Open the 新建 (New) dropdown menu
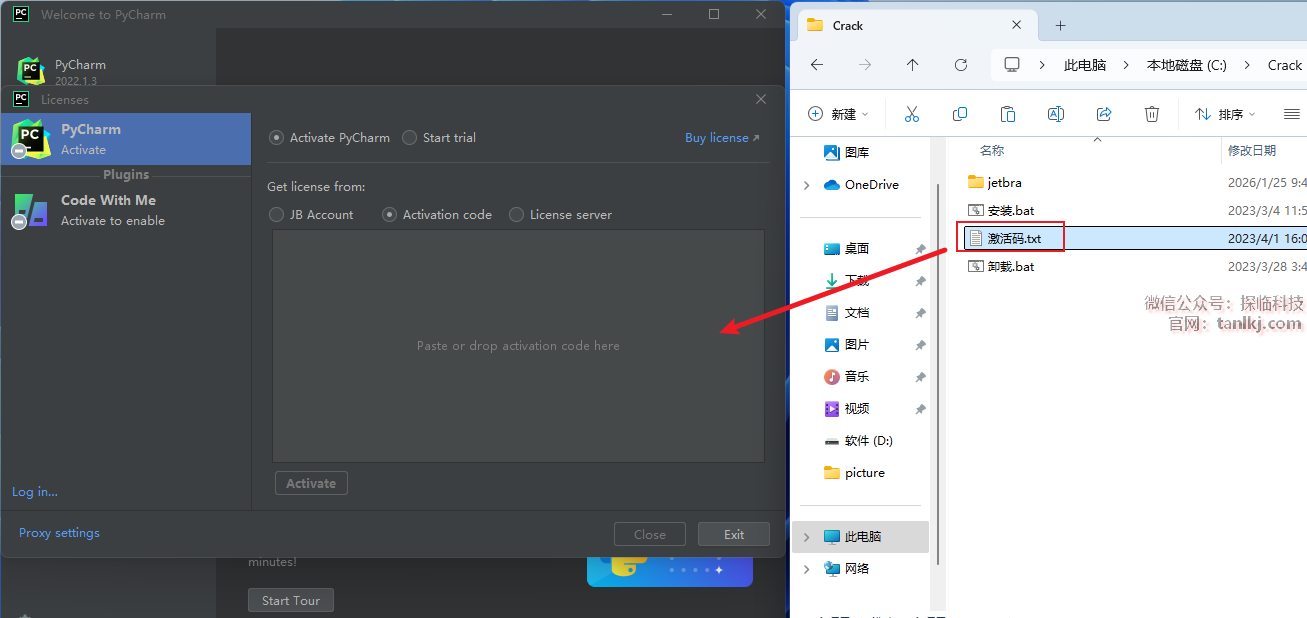Viewport: 1307px width, 618px height. pos(838,114)
